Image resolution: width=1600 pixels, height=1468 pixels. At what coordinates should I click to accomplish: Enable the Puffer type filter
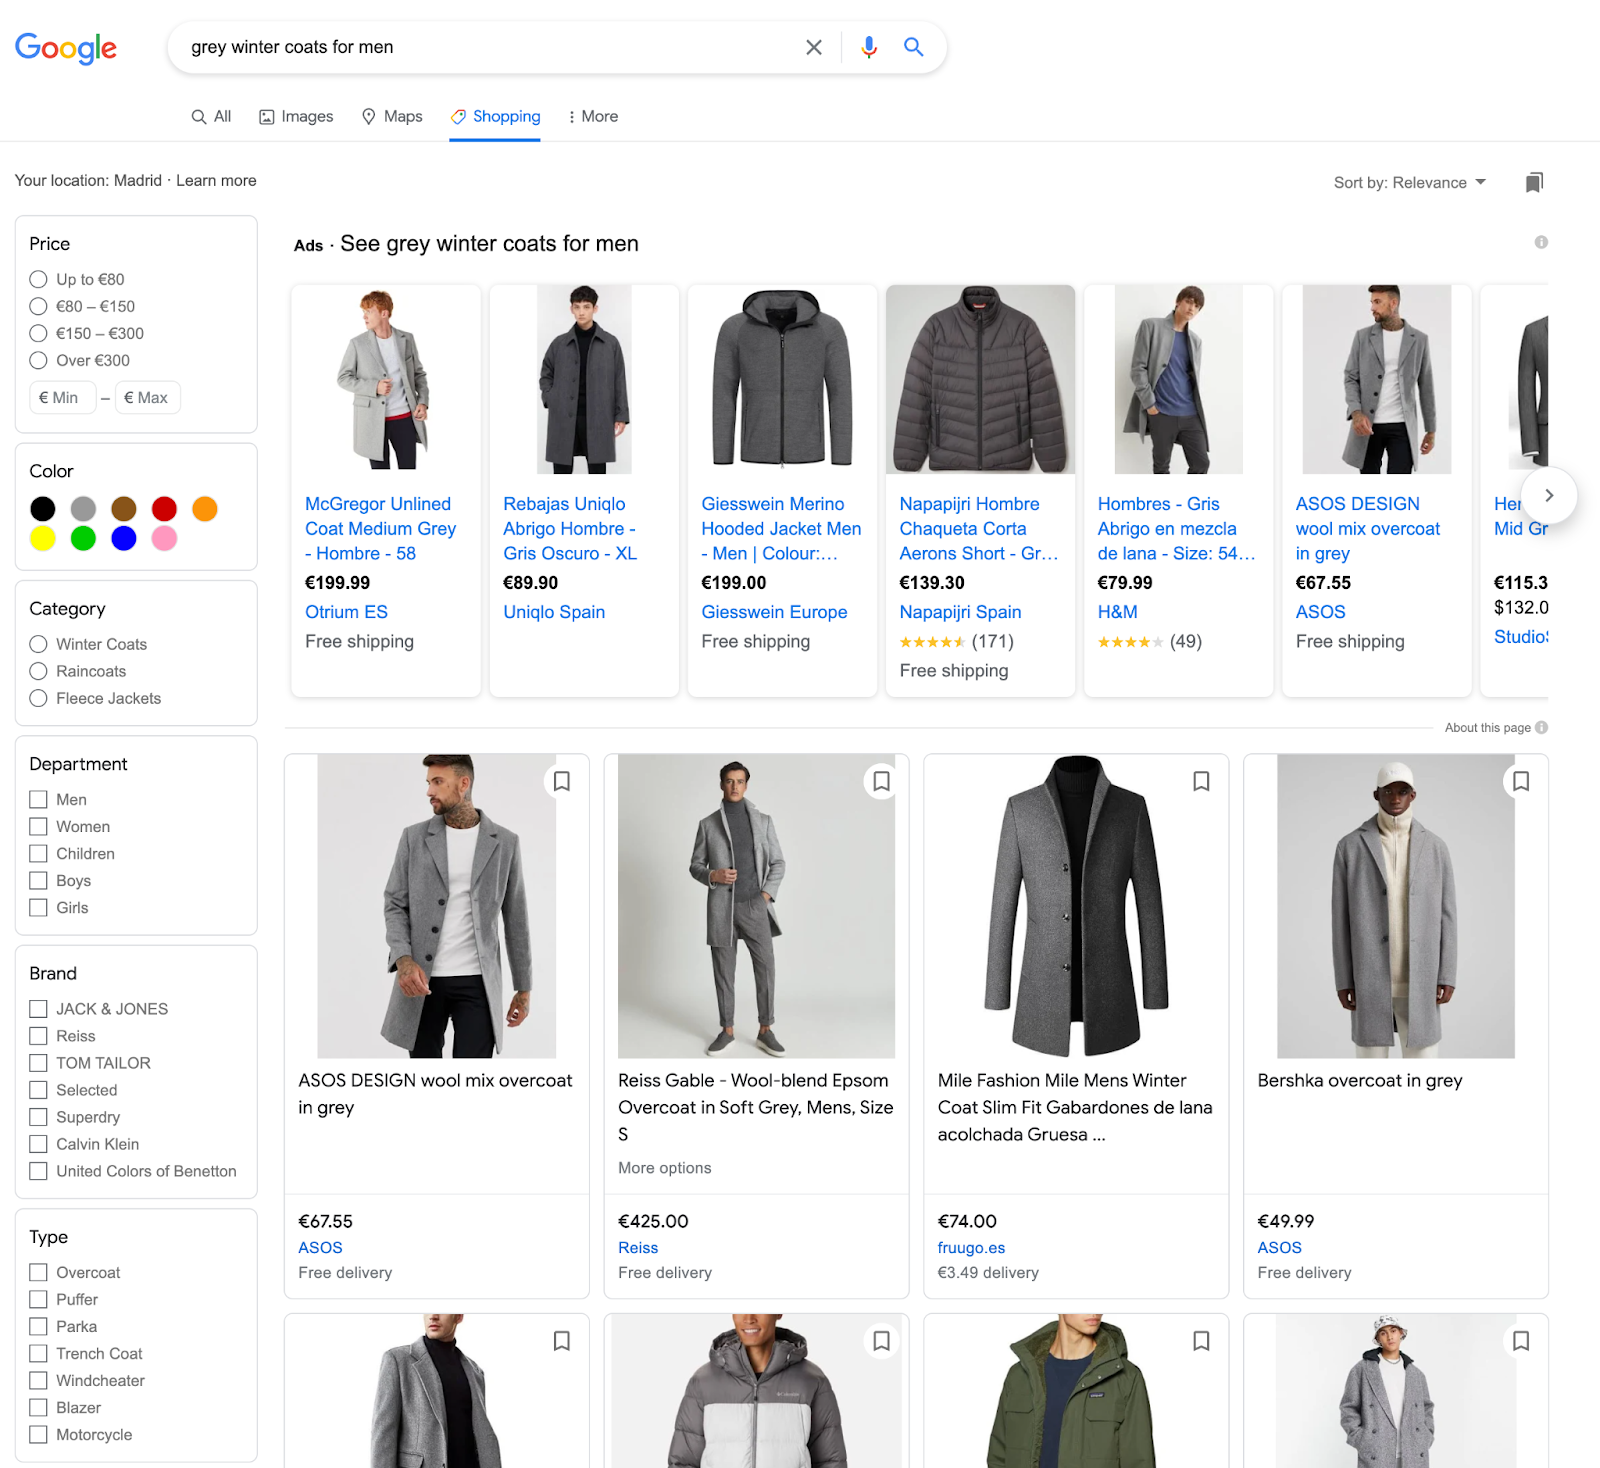pos(39,1299)
